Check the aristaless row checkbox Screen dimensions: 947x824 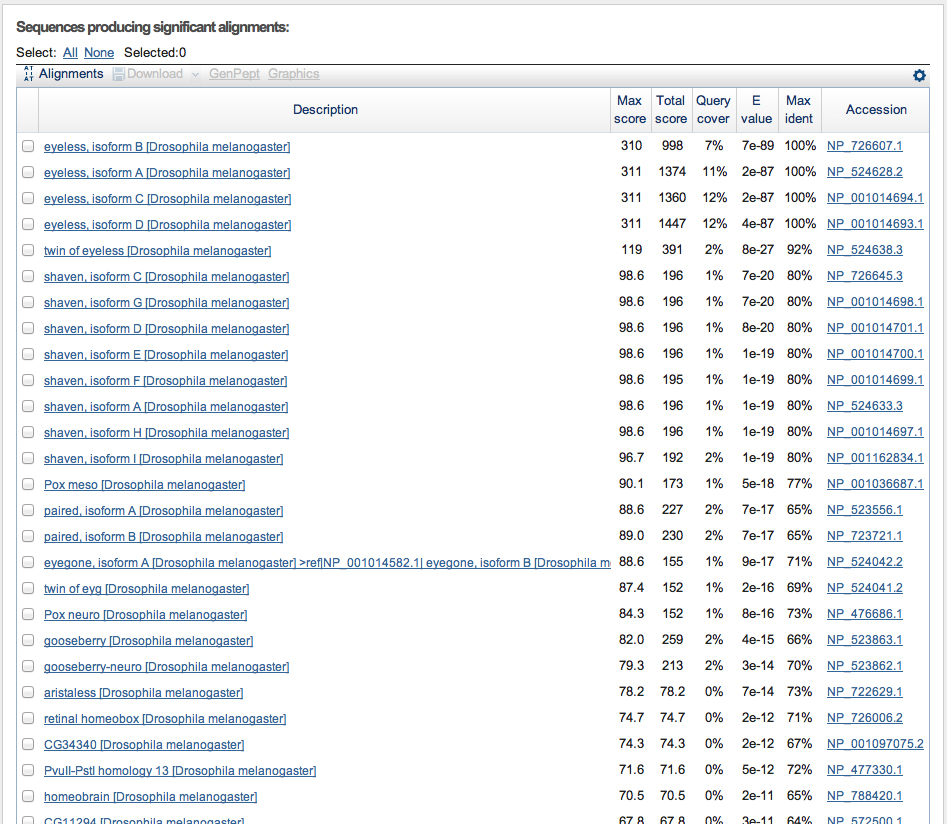tap(28, 692)
